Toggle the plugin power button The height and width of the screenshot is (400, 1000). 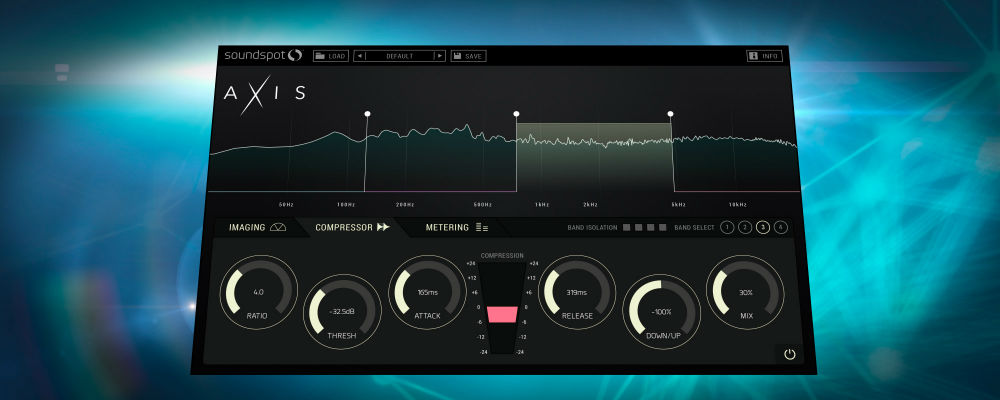790,355
